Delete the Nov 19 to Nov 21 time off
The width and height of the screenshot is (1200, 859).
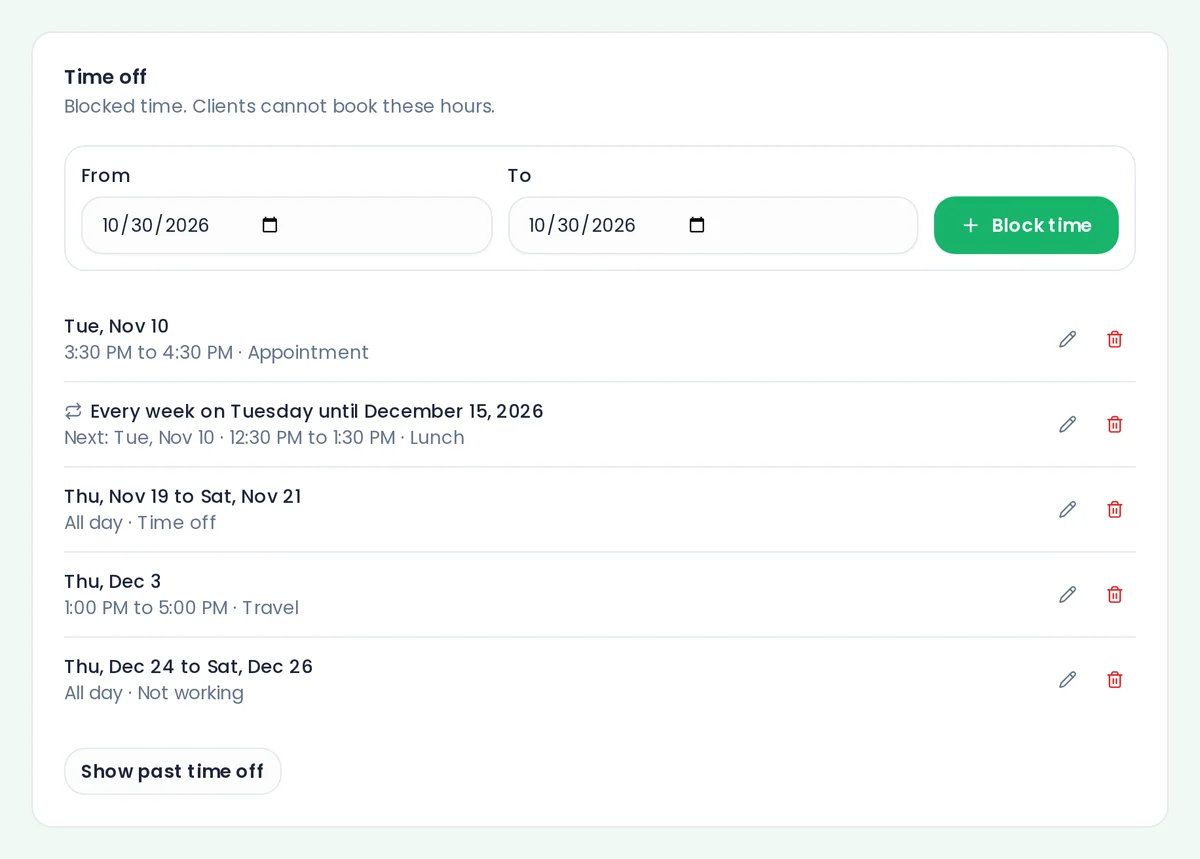pyautogui.click(x=1114, y=509)
